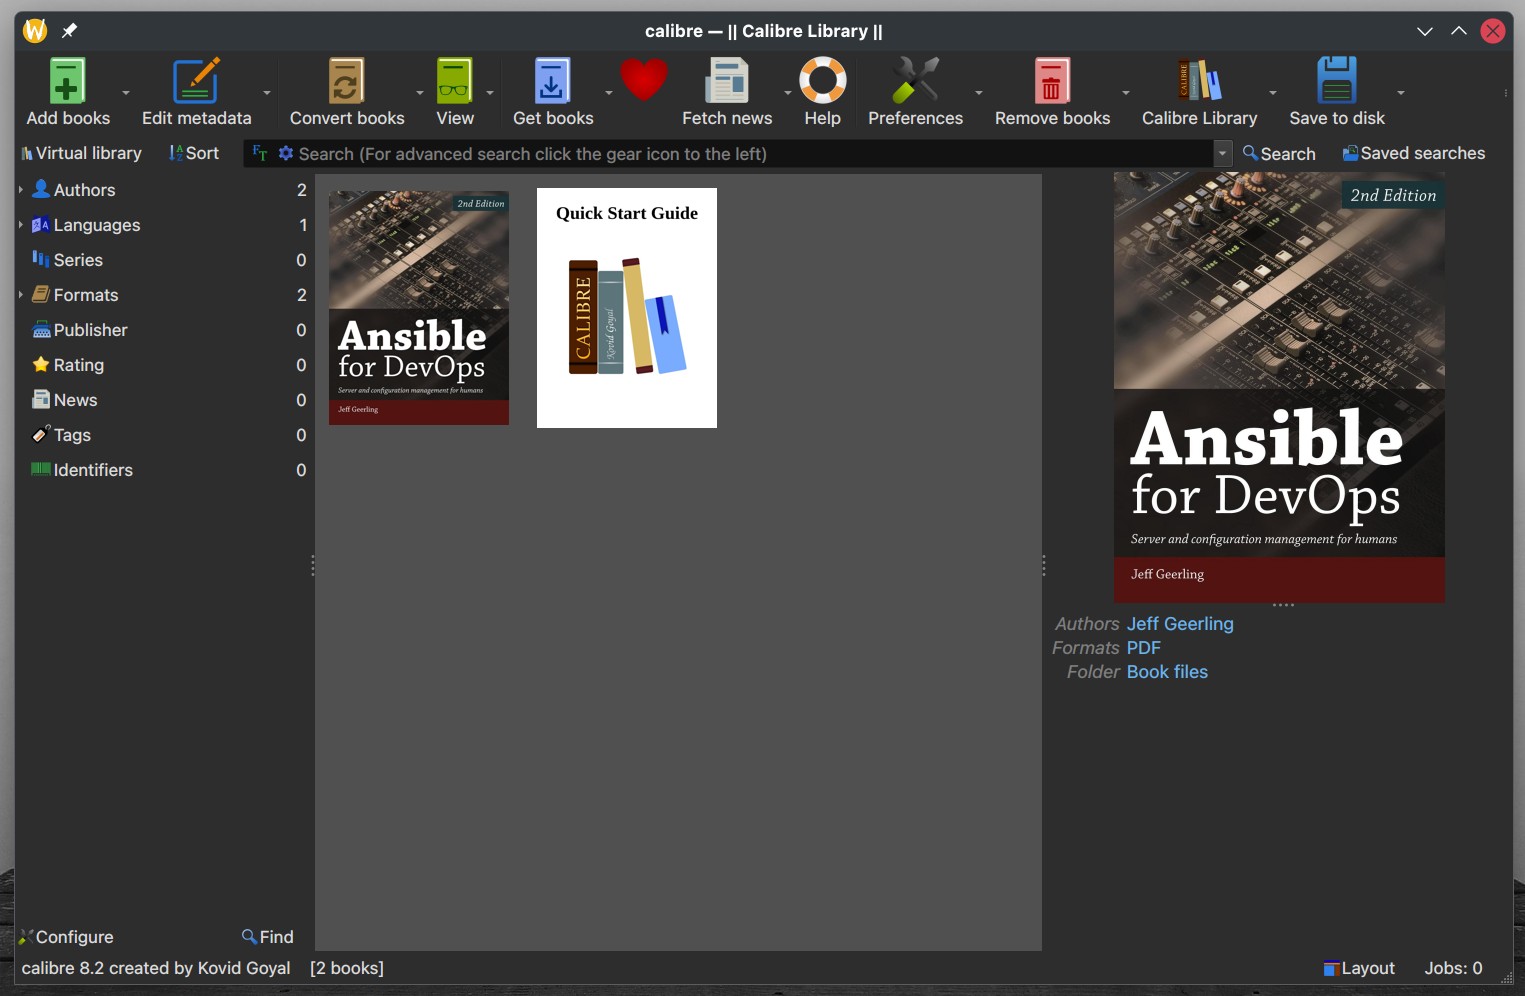Viewport: 1525px width, 996px height.
Task: Toggle the full text search FT icon
Action: [x=260, y=153]
